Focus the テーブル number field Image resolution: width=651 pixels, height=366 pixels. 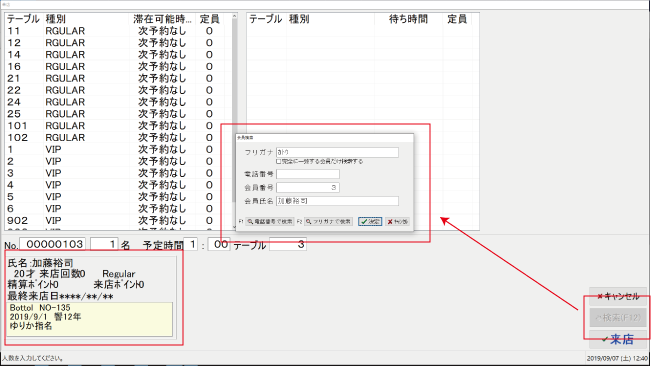point(288,244)
